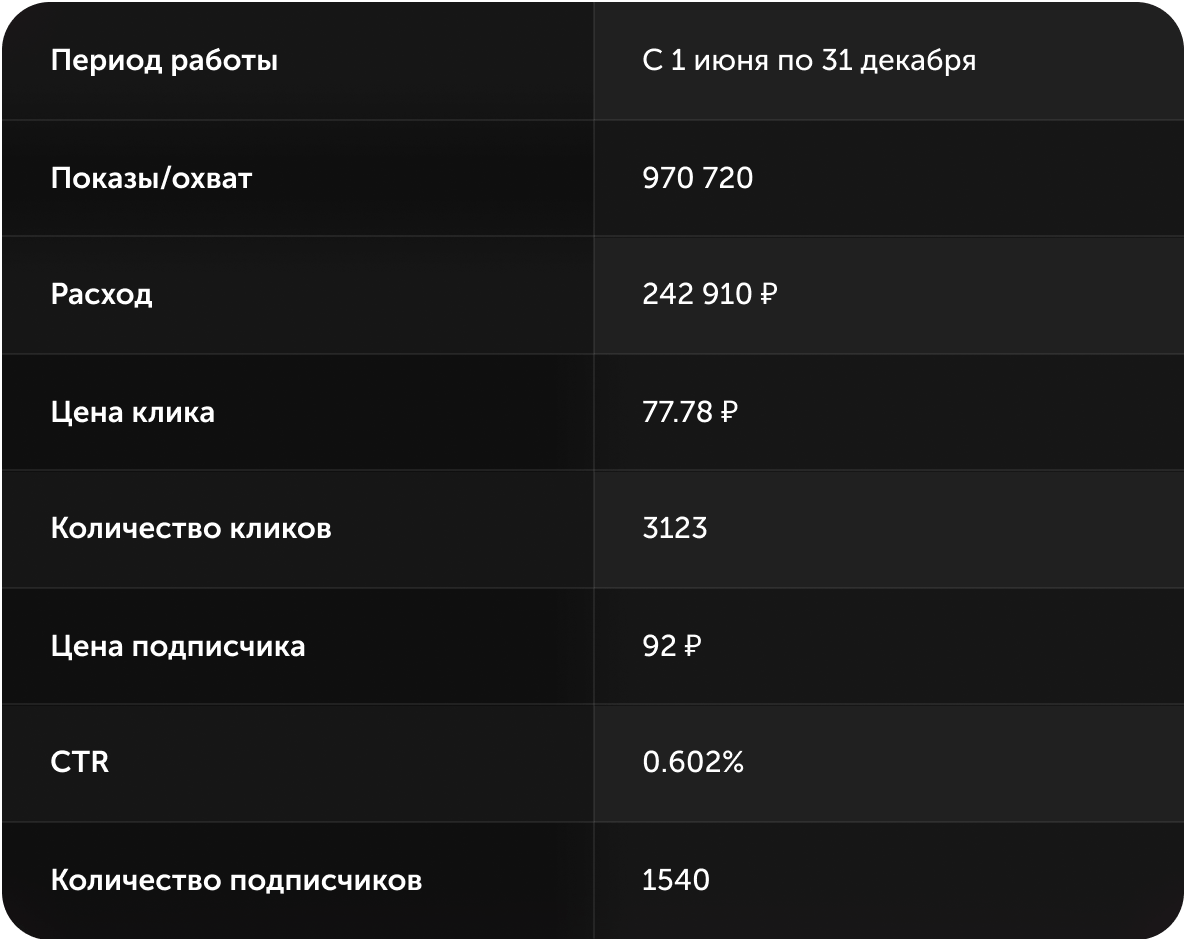Click the ruble sign next to 242 910
Viewport: 1184px width, 939px height.
tap(768, 294)
